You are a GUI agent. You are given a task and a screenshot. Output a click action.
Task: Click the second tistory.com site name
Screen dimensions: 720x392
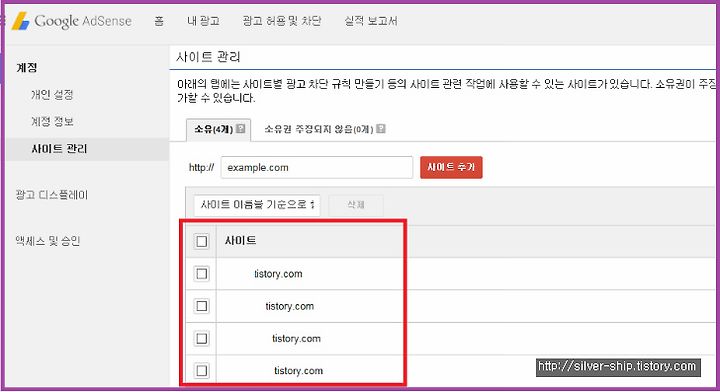click(x=290, y=306)
